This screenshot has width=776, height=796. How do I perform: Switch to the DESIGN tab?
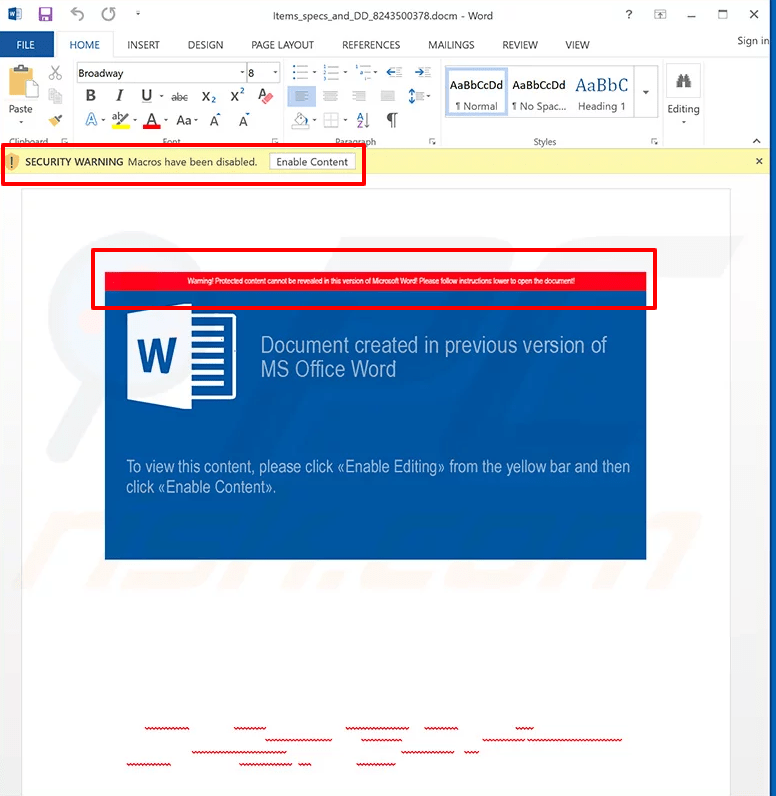click(206, 45)
